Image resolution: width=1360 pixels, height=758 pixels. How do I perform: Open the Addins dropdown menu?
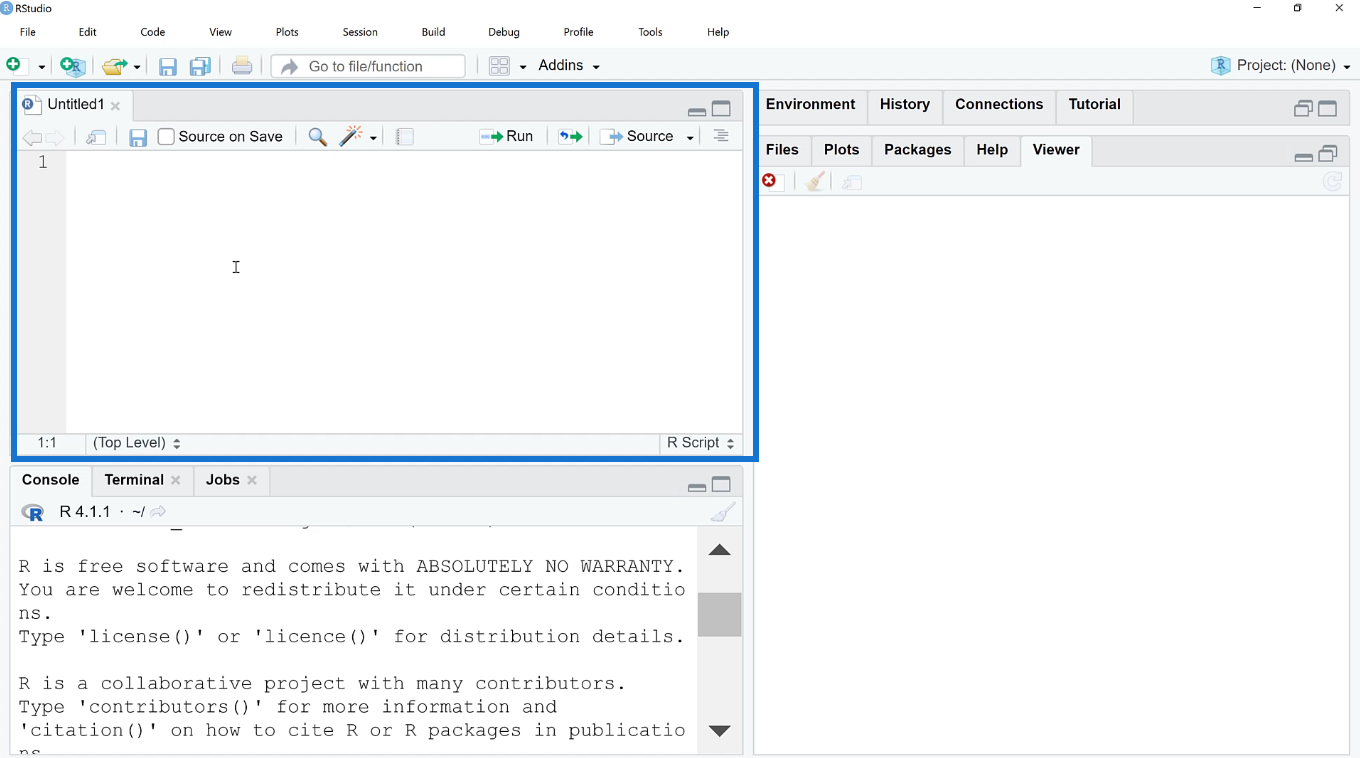click(x=569, y=66)
